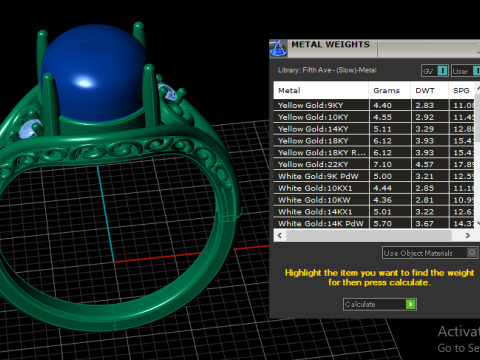Click the 2.92 DWT value
The height and width of the screenshot is (360, 480).
click(424, 117)
